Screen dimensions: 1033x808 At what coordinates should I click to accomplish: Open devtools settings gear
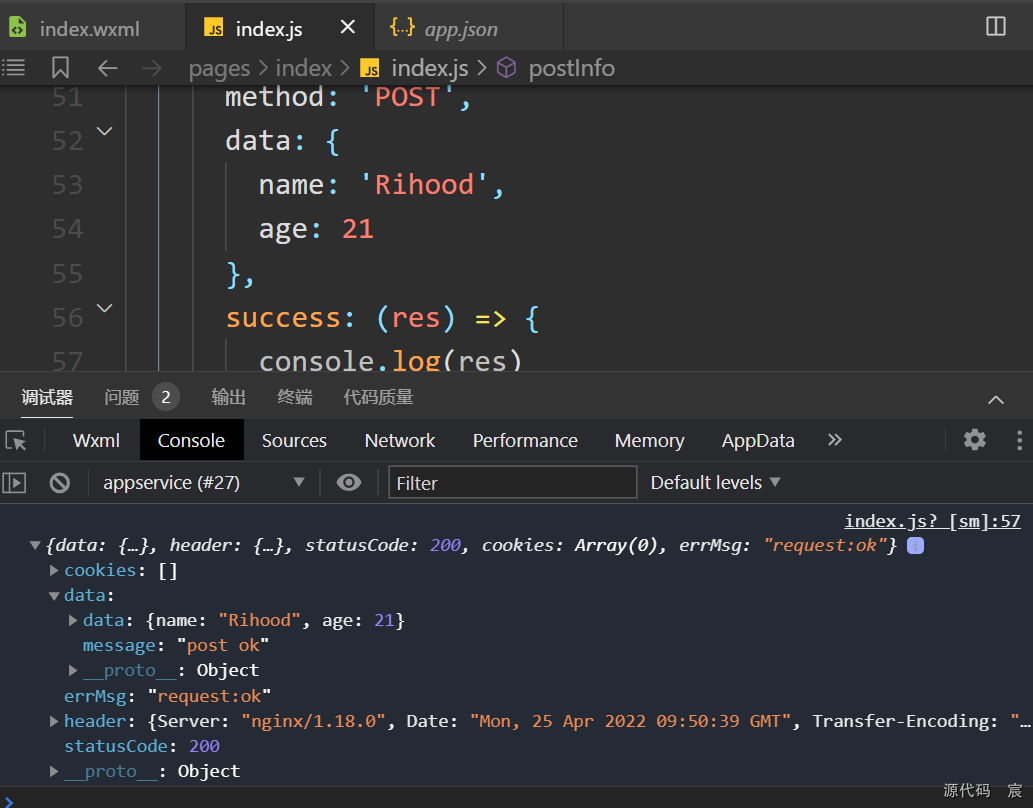click(974, 440)
